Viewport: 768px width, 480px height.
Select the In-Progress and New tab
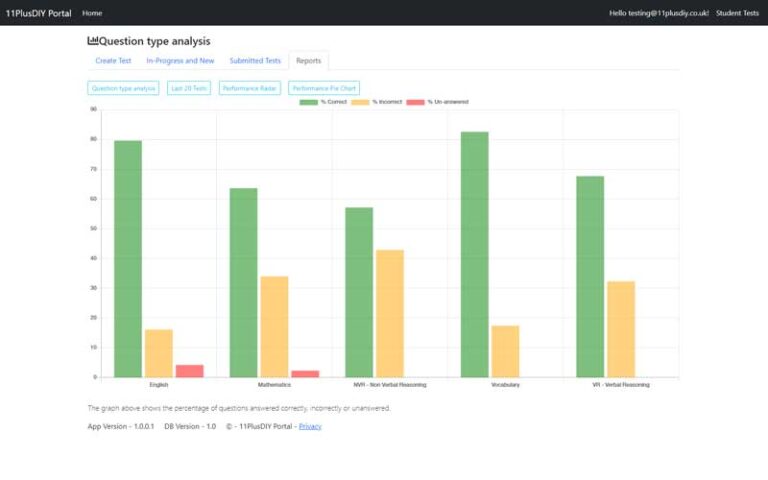coord(180,61)
